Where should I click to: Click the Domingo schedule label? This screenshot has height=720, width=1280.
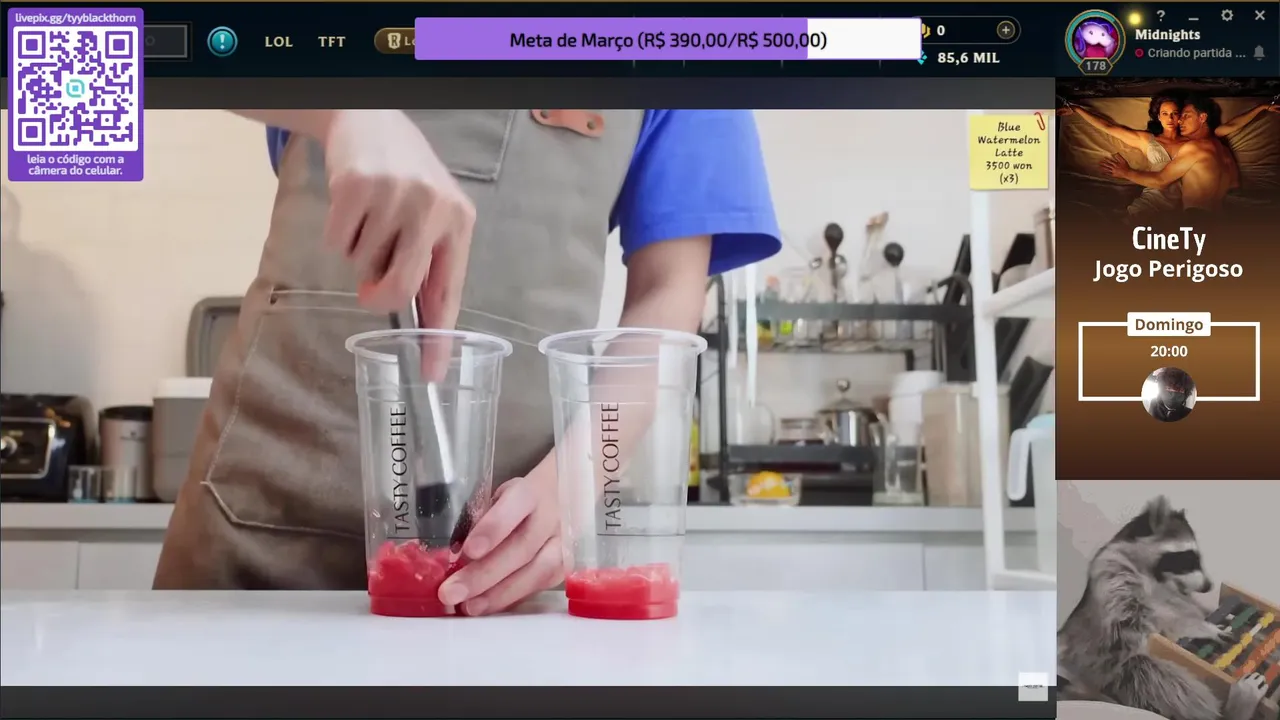(1168, 325)
